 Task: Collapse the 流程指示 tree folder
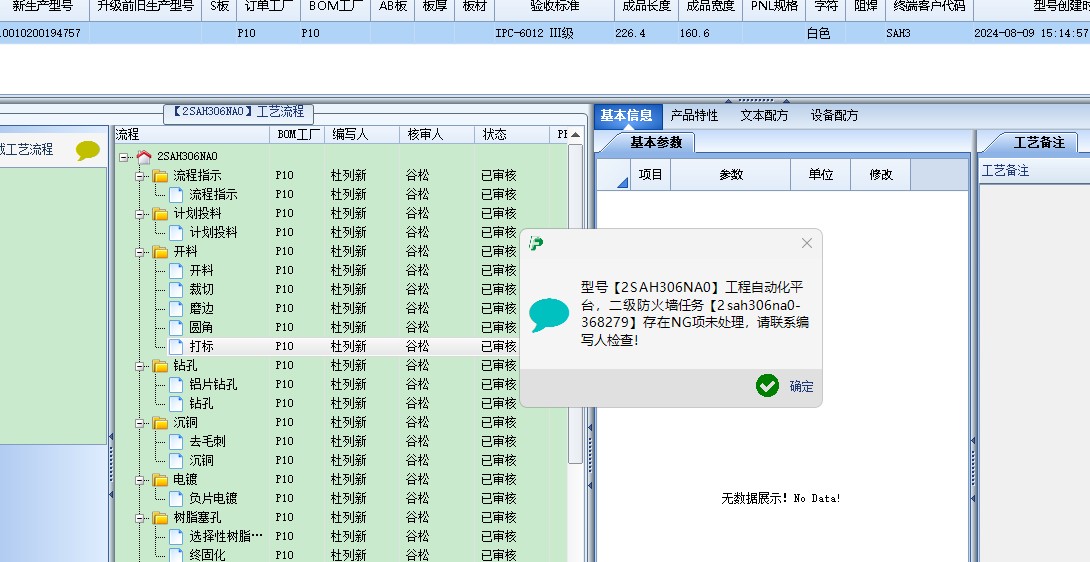140,176
